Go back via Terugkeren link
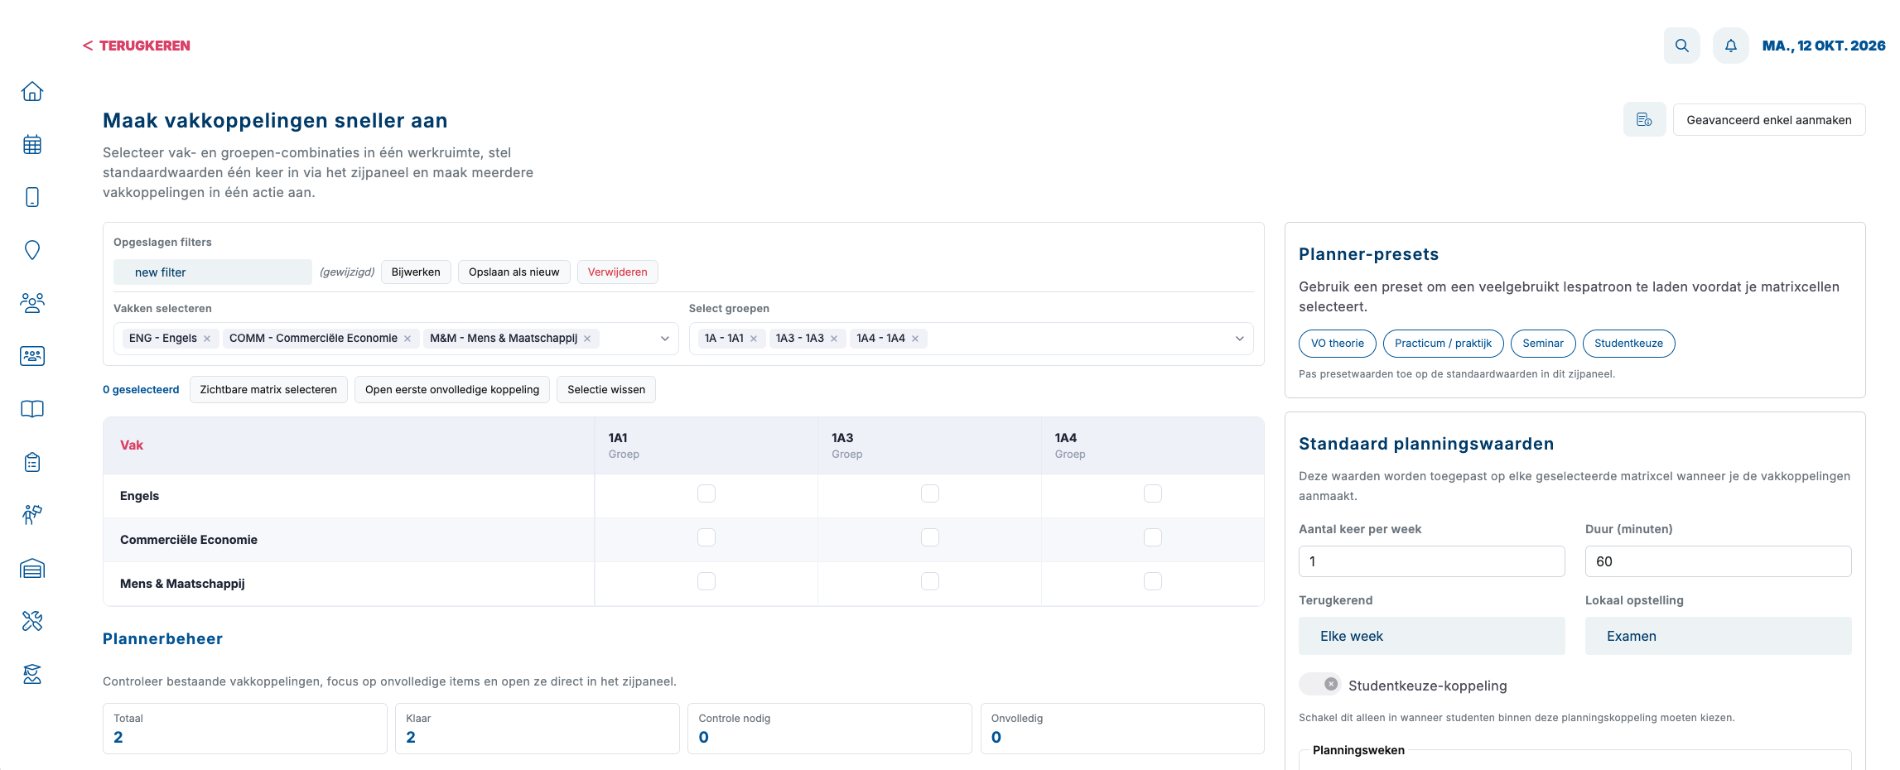 136,46
